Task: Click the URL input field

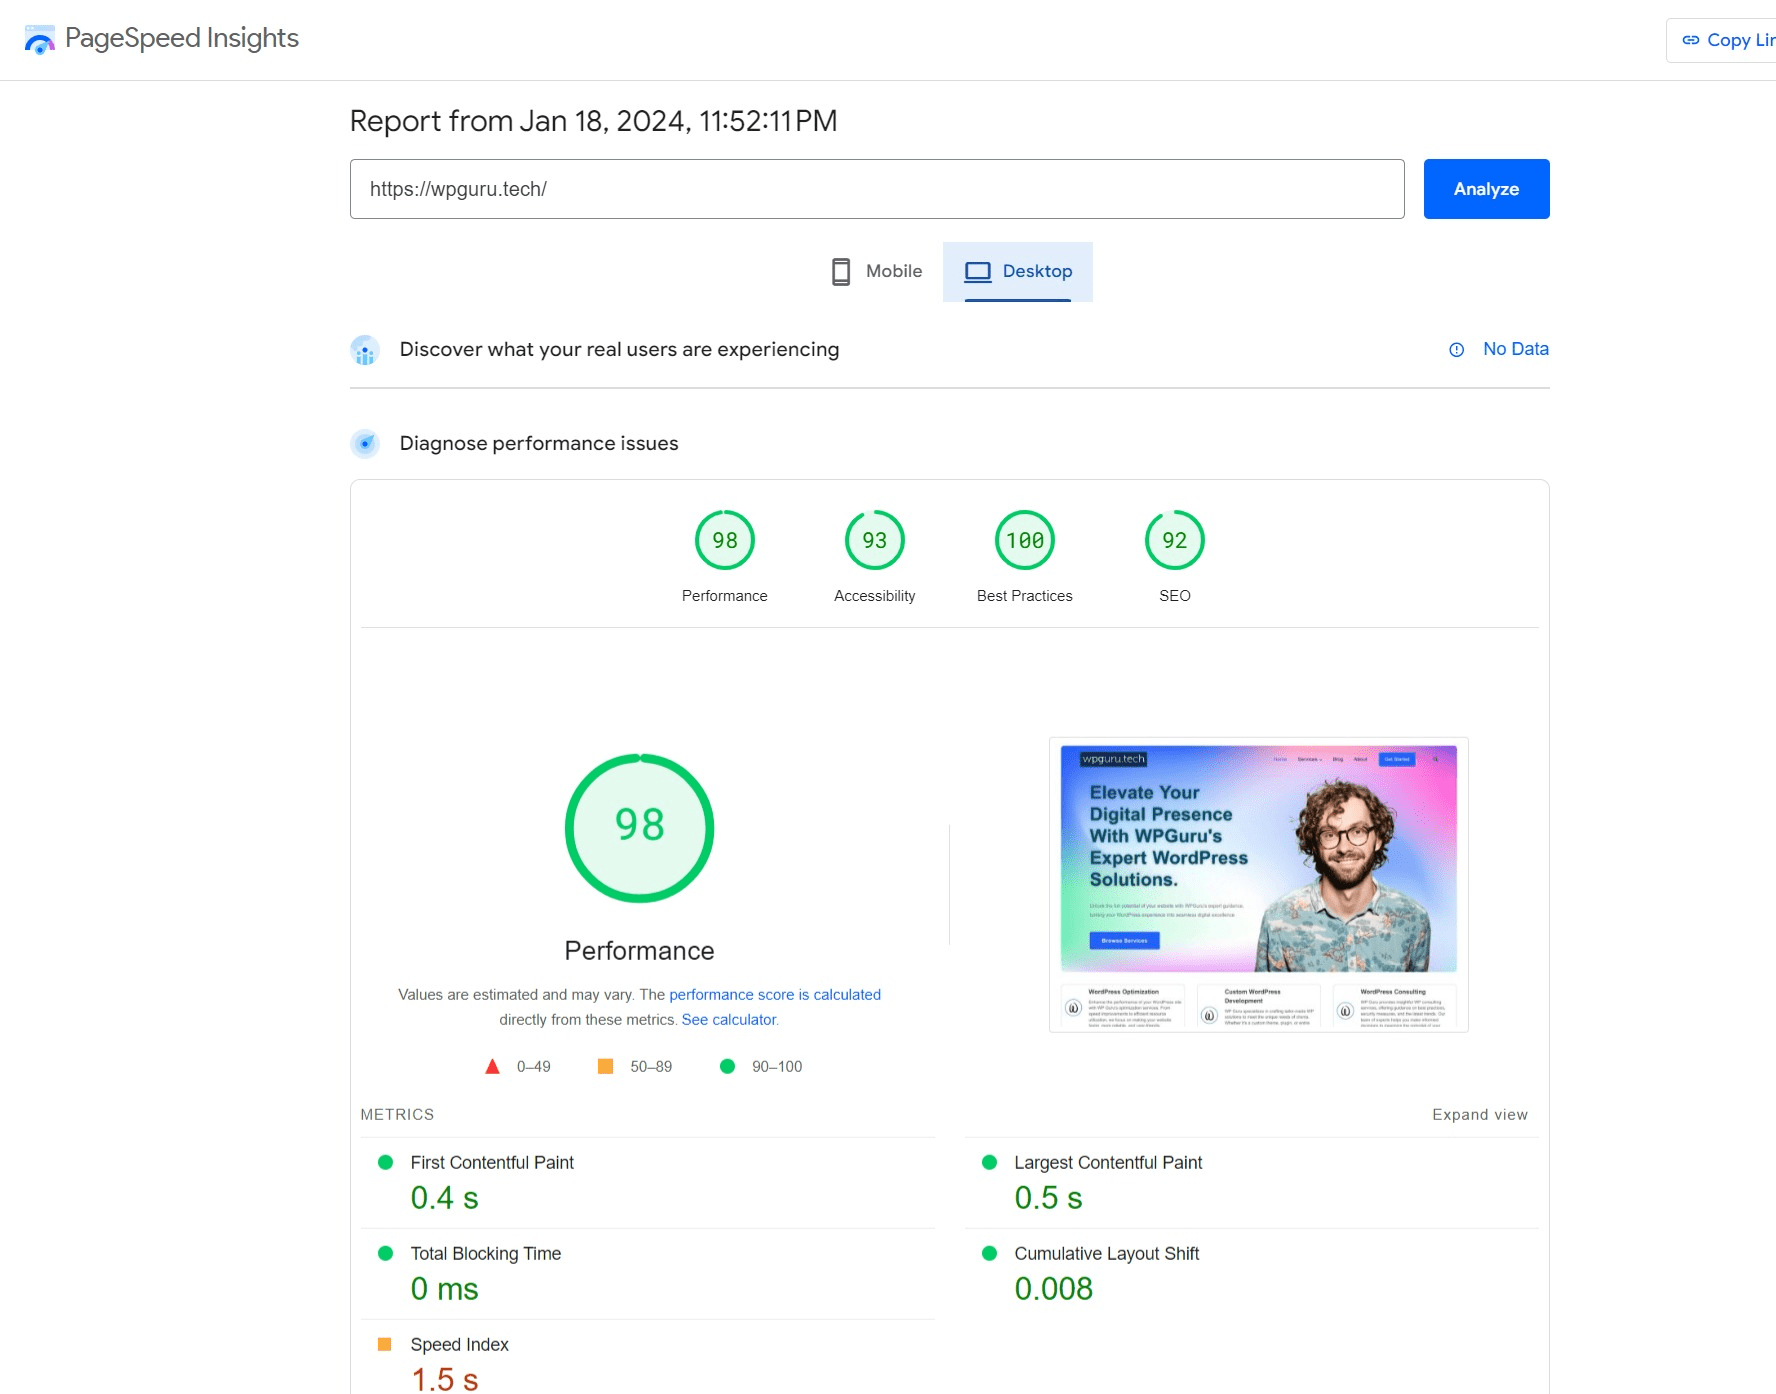Action: click(x=876, y=189)
